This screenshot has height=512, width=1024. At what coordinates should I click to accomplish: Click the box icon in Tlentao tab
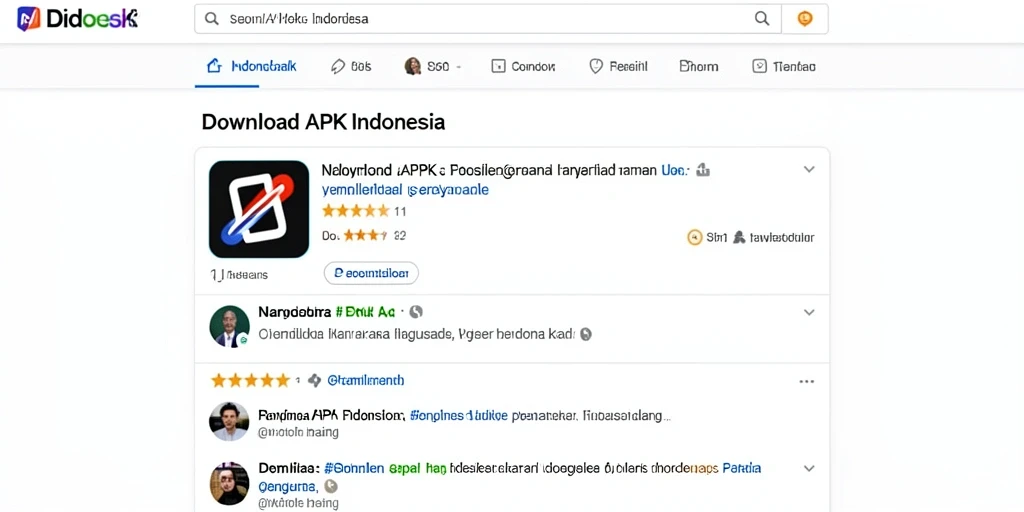759,66
